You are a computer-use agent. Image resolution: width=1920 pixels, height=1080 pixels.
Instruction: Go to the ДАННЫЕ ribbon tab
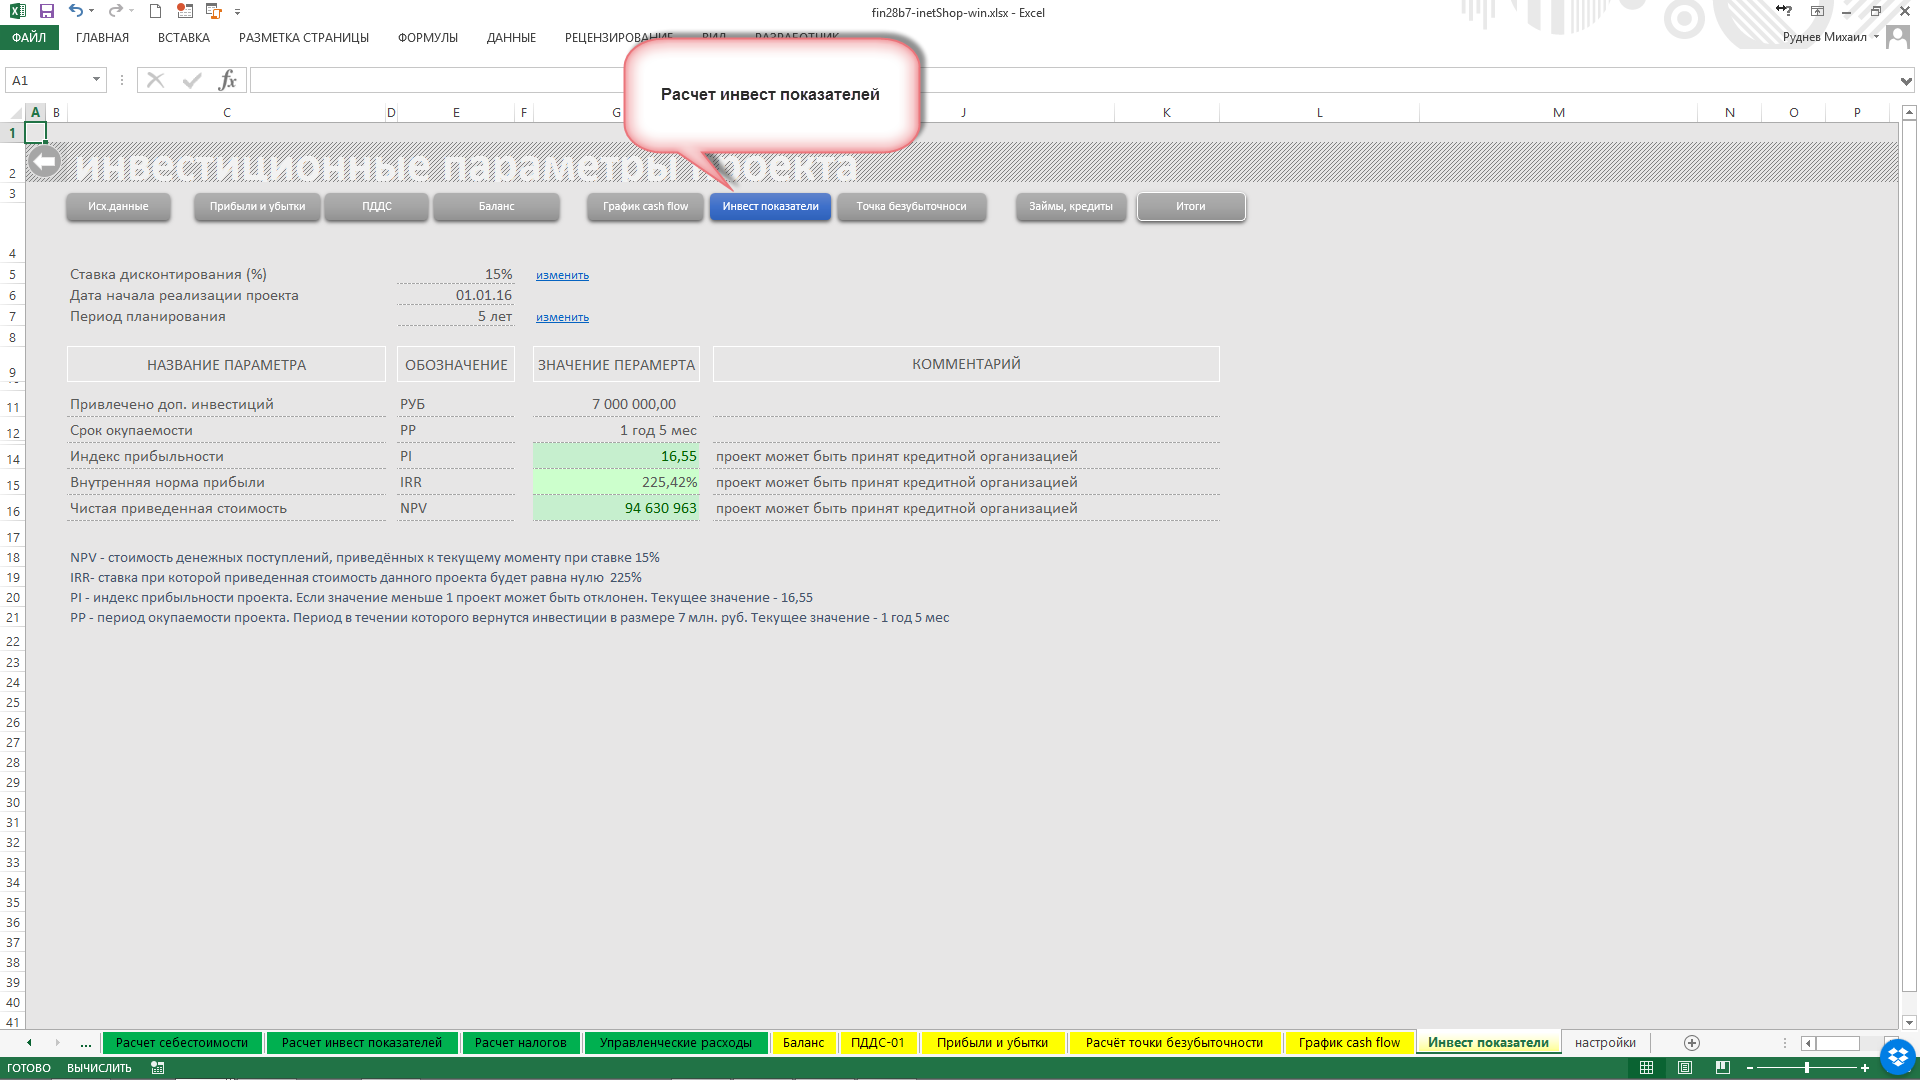click(x=511, y=37)
